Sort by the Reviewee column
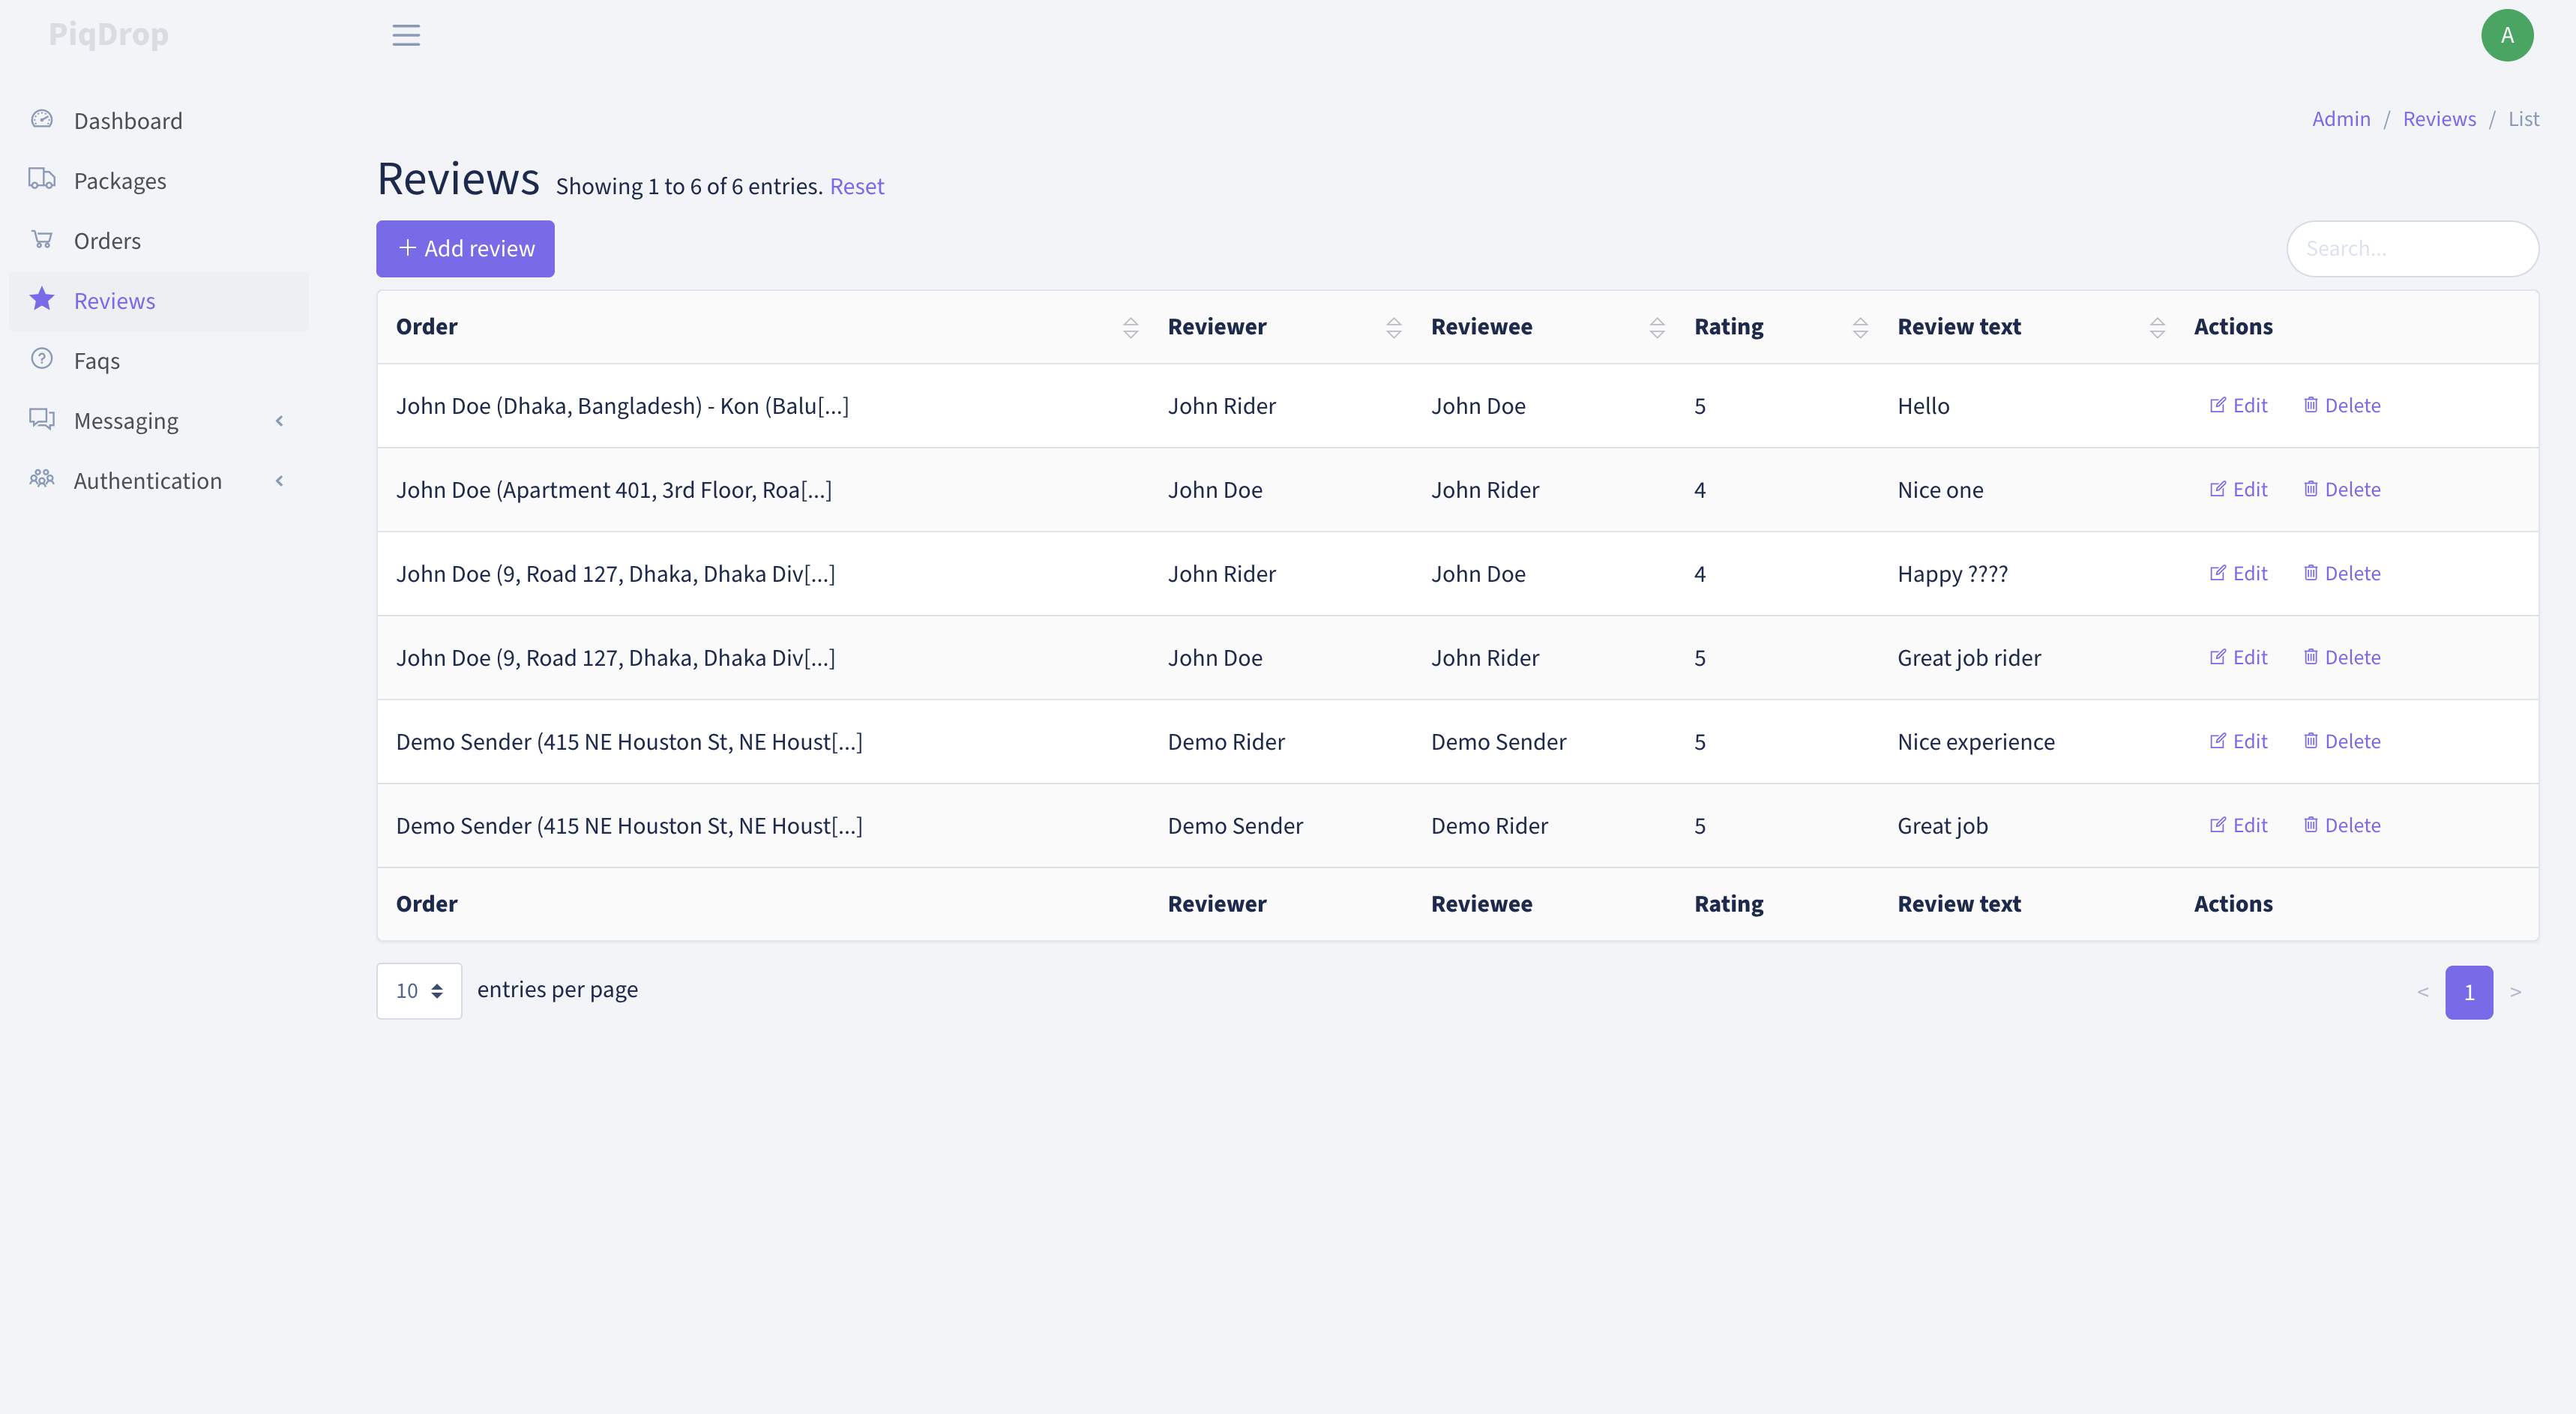This screenshot has width=2576, height=1414. tap(1657, 327)
